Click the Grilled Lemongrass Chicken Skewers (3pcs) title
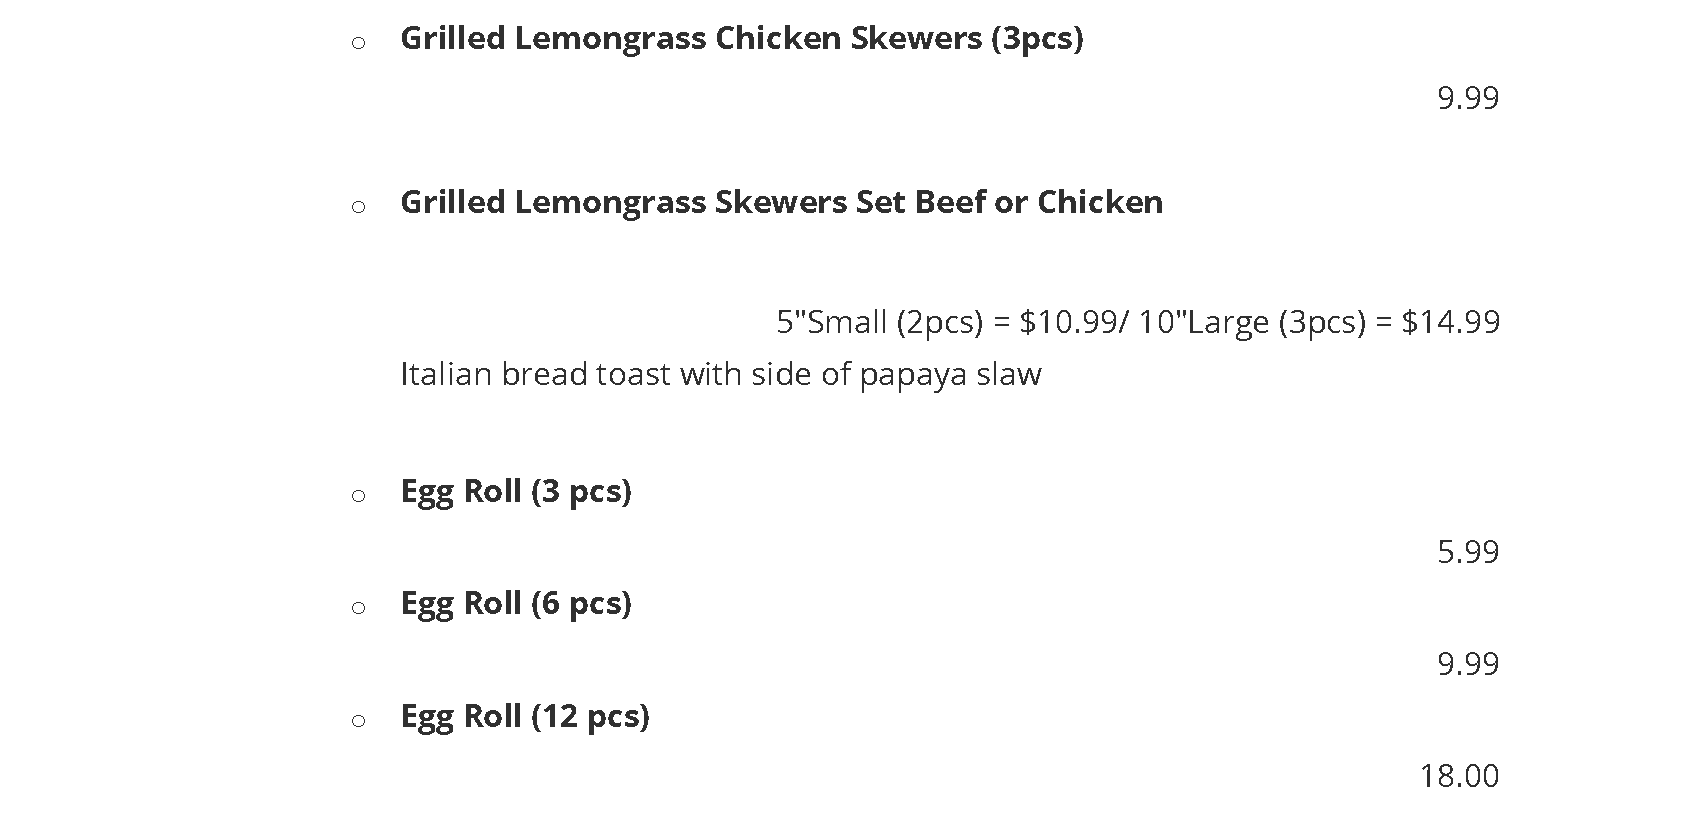Viewport: 1700px width, 833px height. 741,38
